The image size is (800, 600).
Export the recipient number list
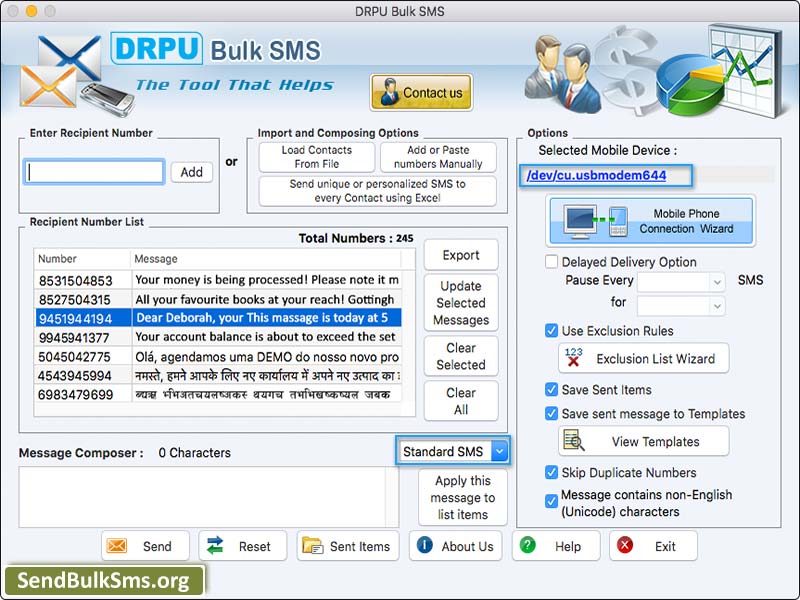461,254
